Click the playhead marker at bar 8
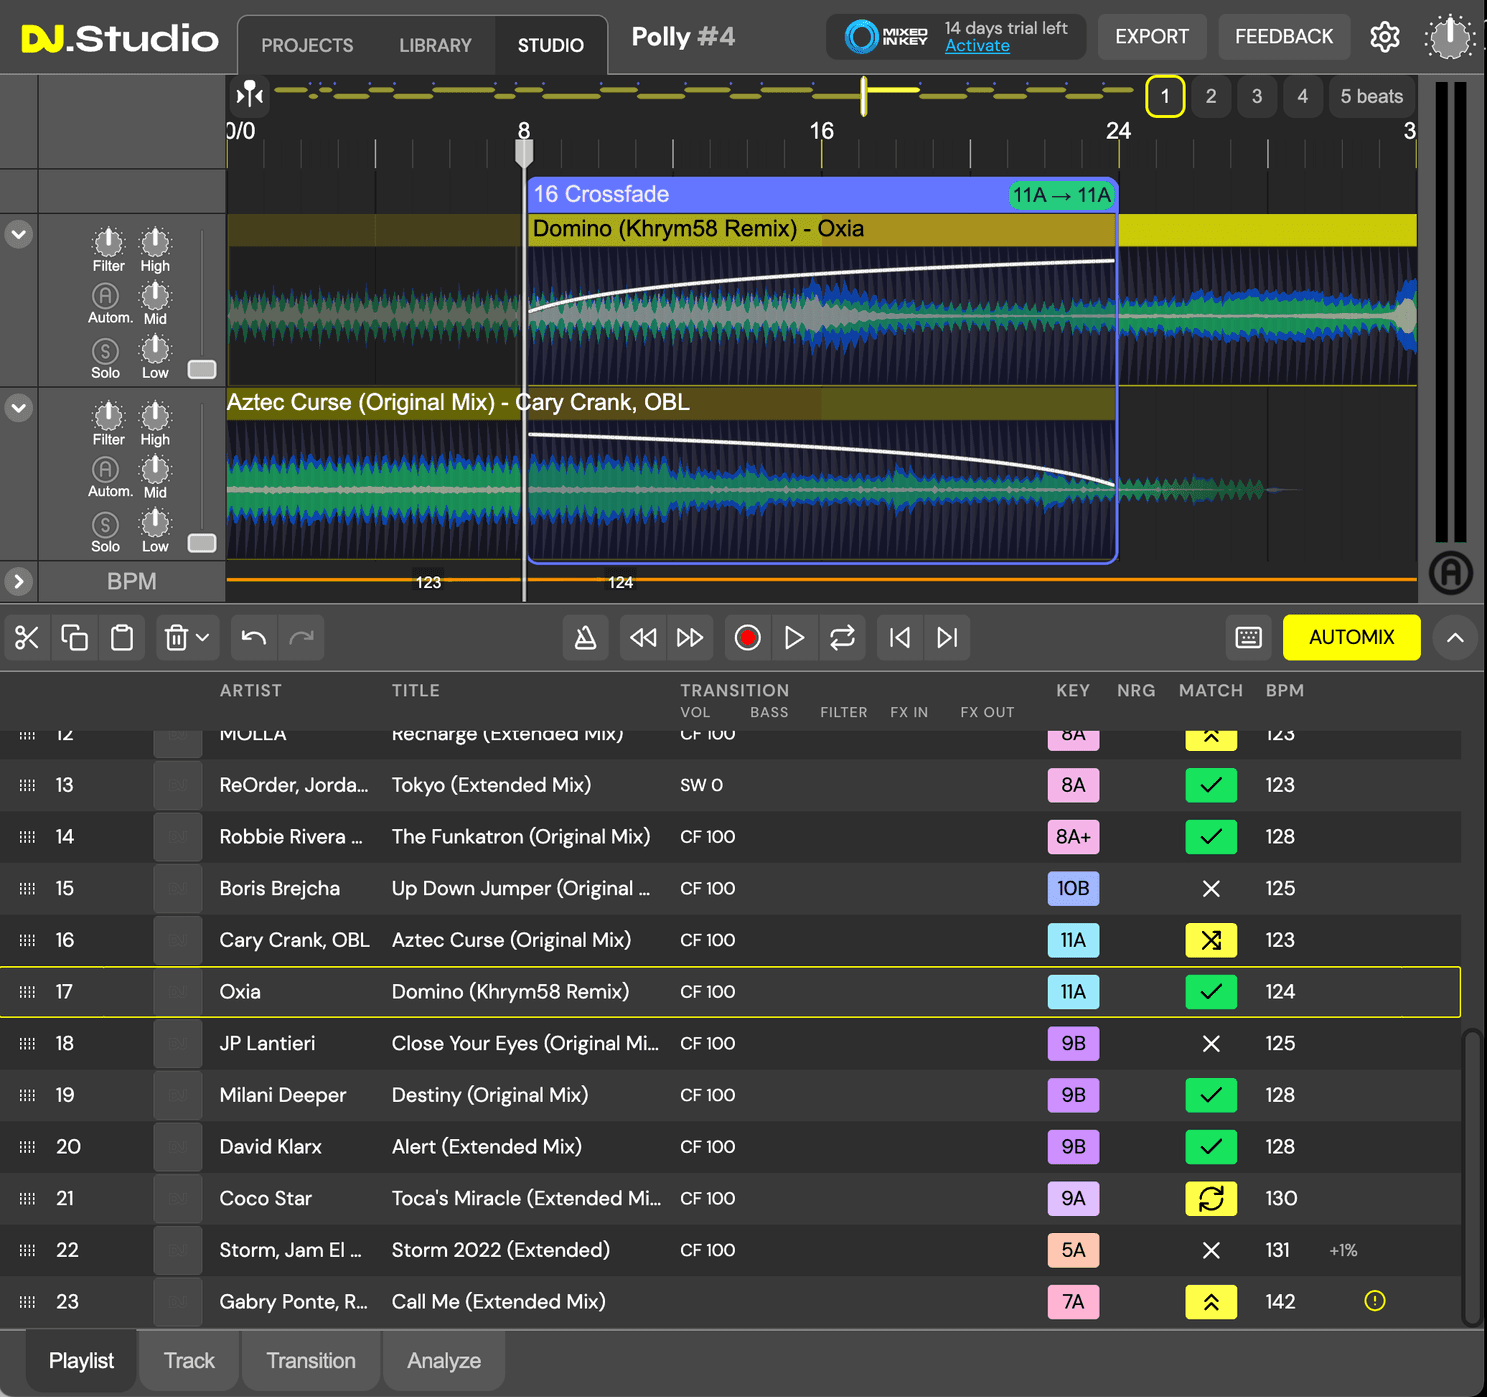This screenshot has width=1487, height=1397. (x=524, y=152)
